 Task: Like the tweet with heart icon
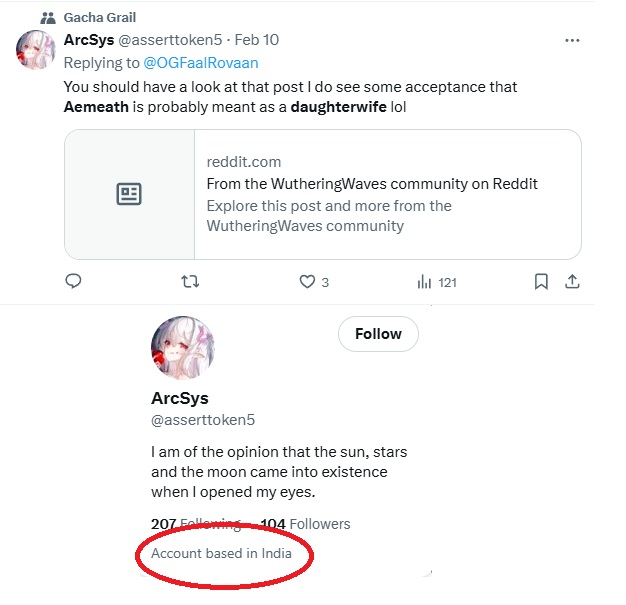(307, 282)
